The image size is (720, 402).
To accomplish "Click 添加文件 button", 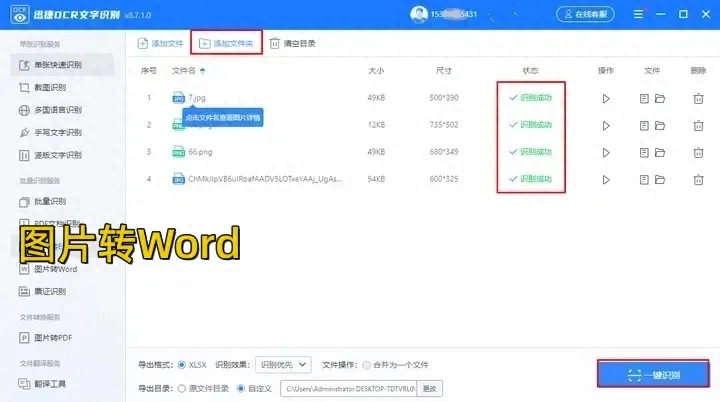I will pyautogui.click(x=160, y=44).
